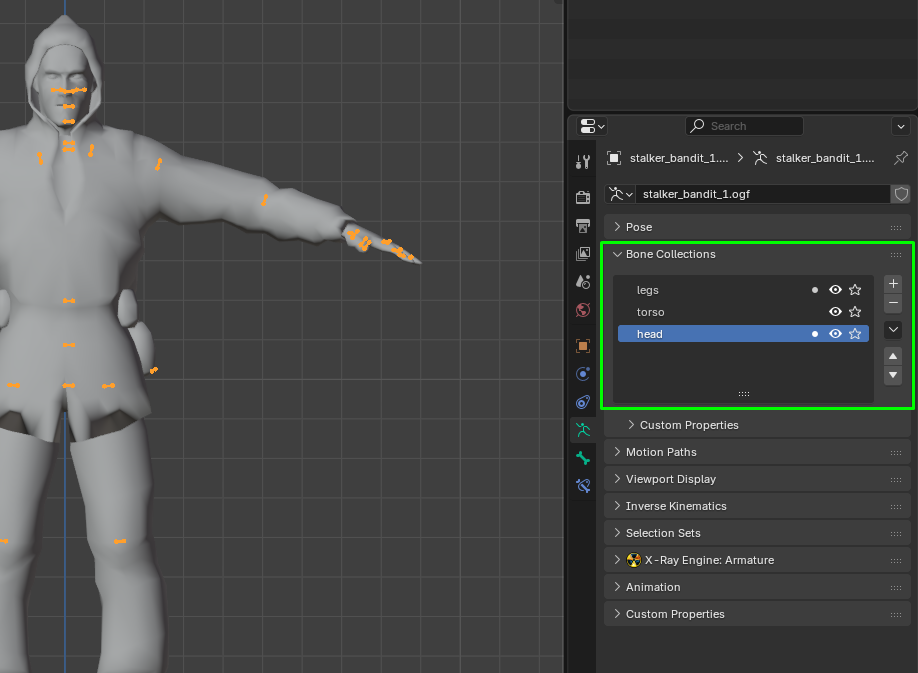
Task: Open the Render properties tab
Action: coord(583,197)
